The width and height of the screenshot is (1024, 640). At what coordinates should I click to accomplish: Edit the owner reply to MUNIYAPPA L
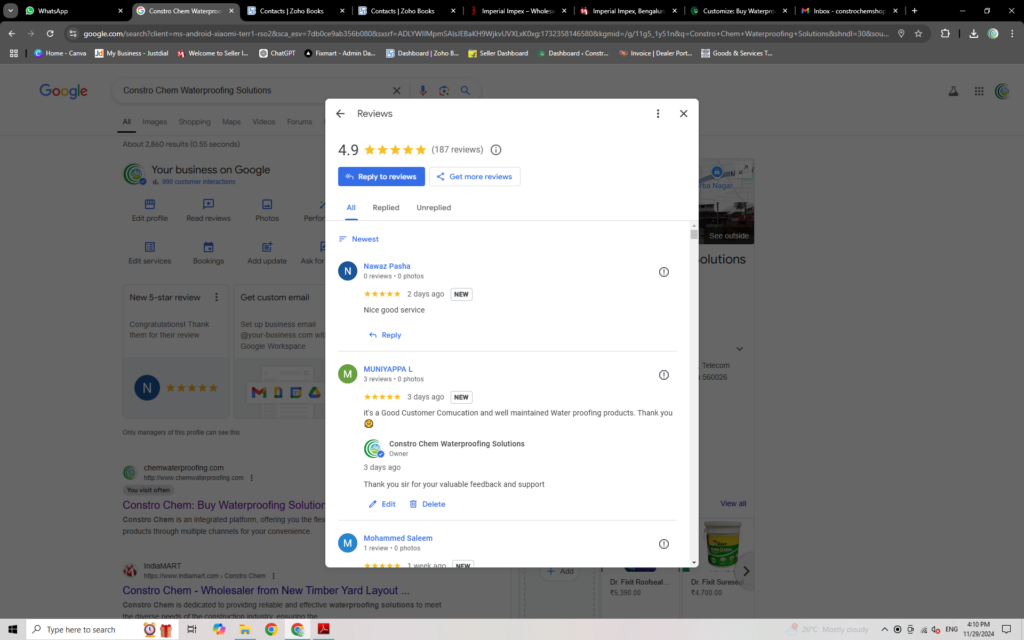coord(382,504)
